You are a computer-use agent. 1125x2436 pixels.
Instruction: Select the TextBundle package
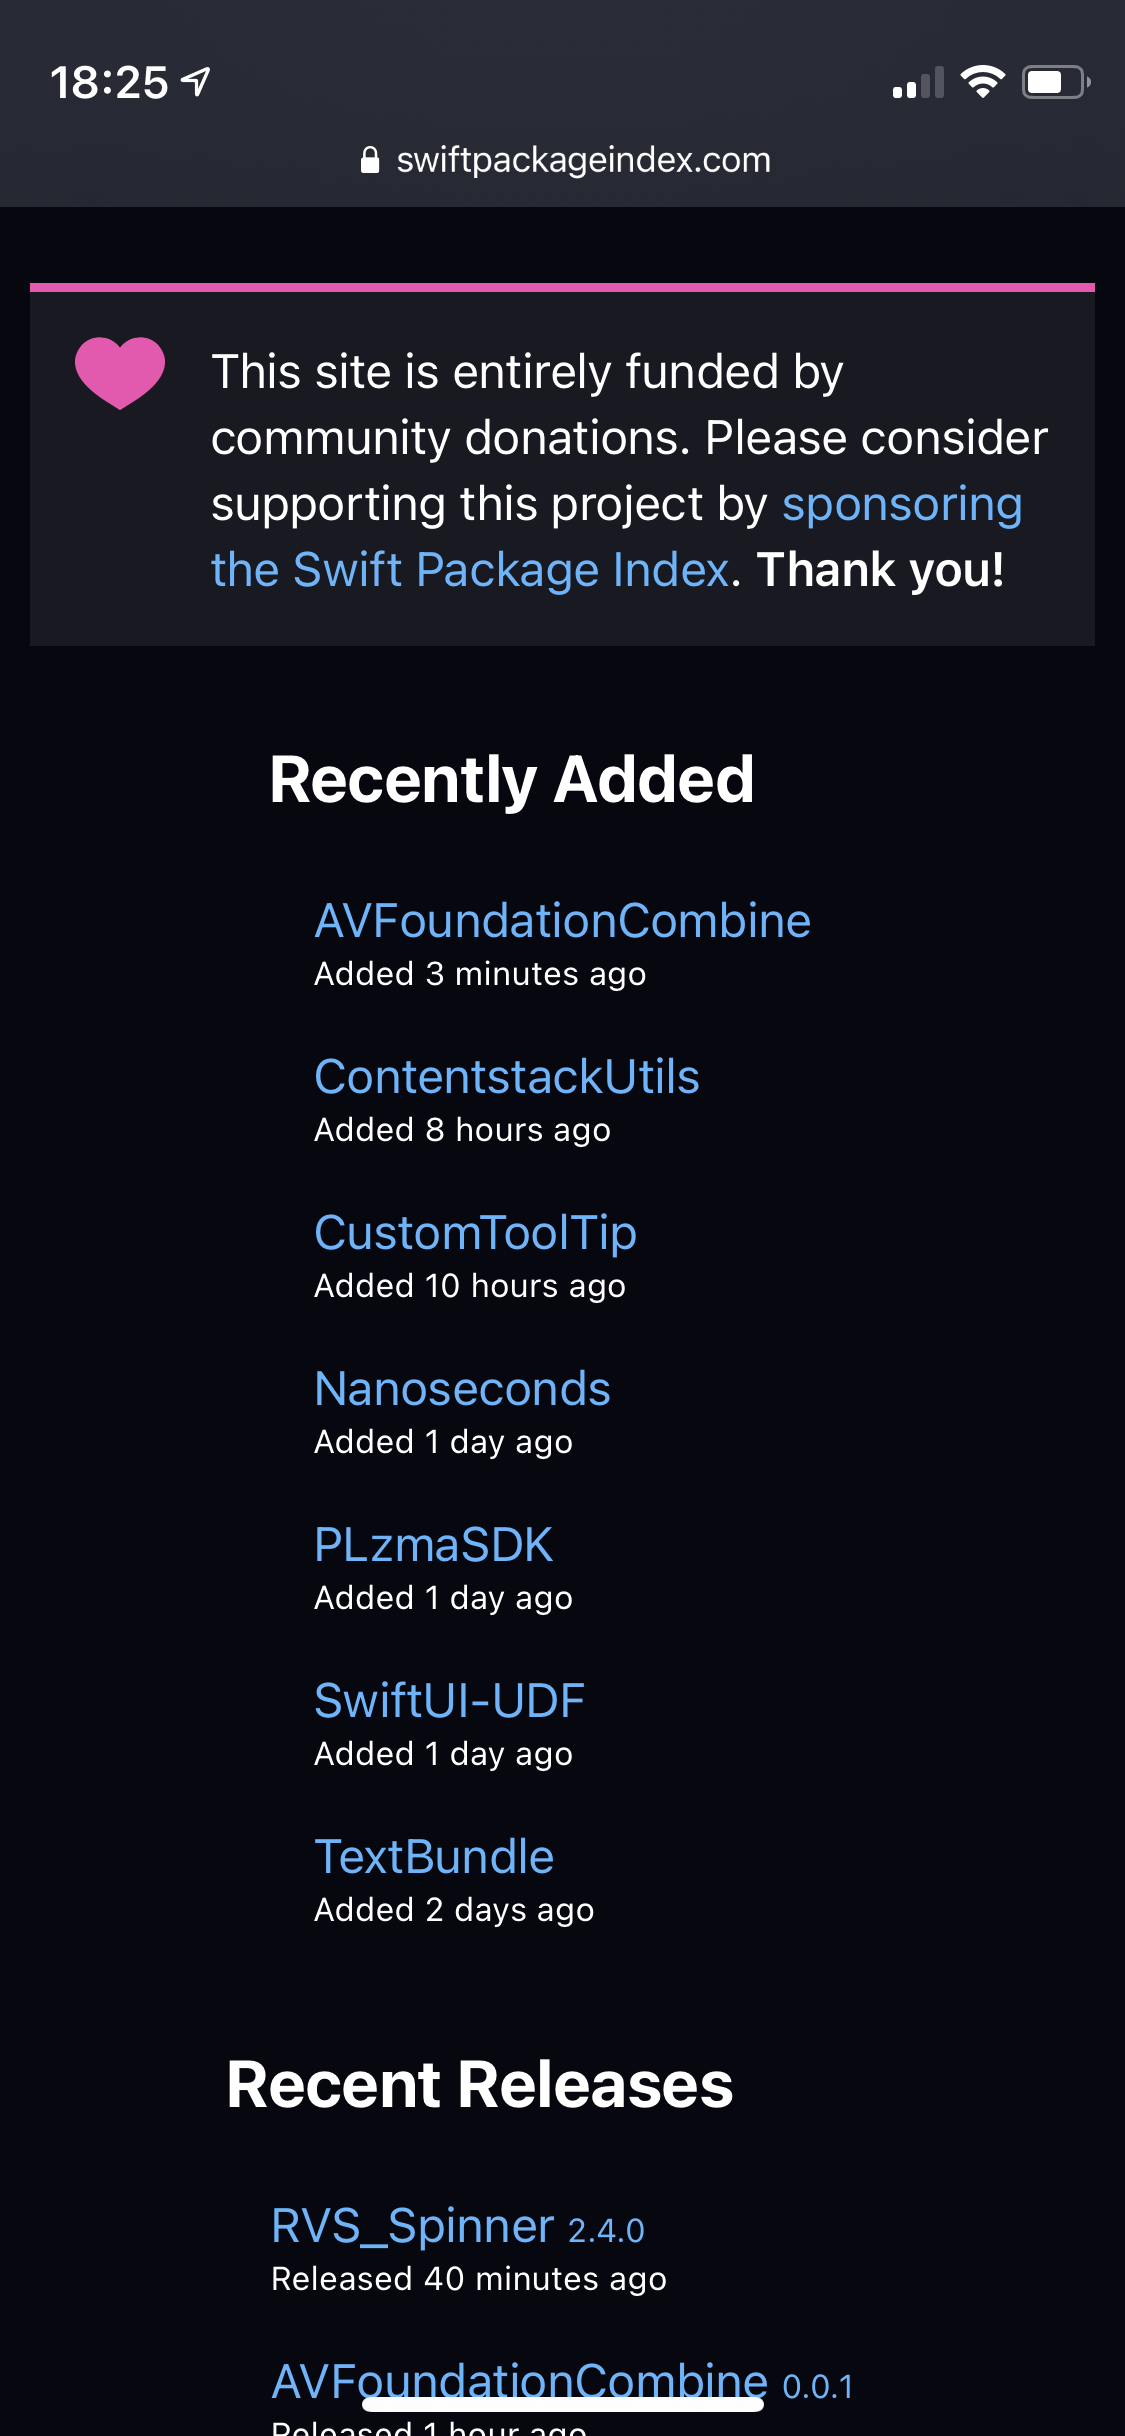click(x=434, y=1856)
